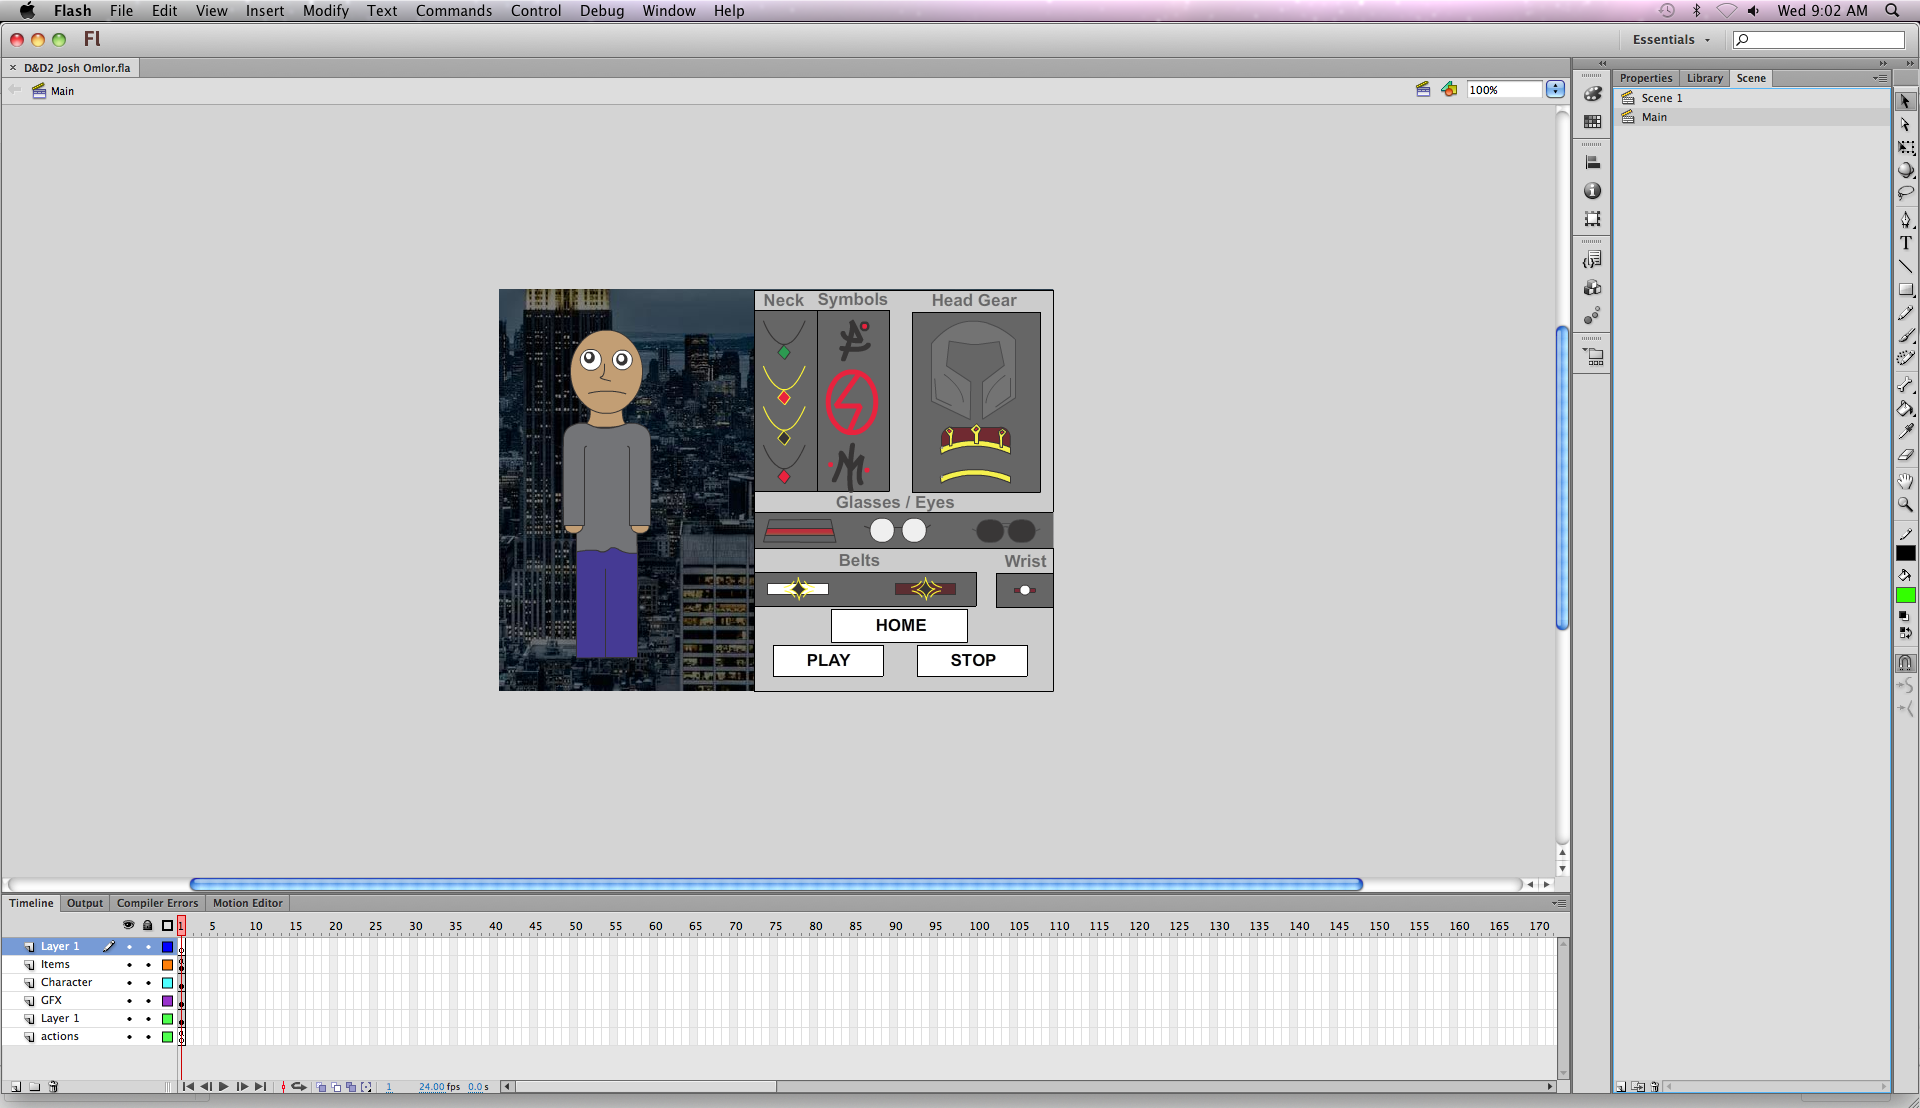Collapse the Tools panel arrows
This screenshot has width=1920, height=1108.
(1909, 63)
